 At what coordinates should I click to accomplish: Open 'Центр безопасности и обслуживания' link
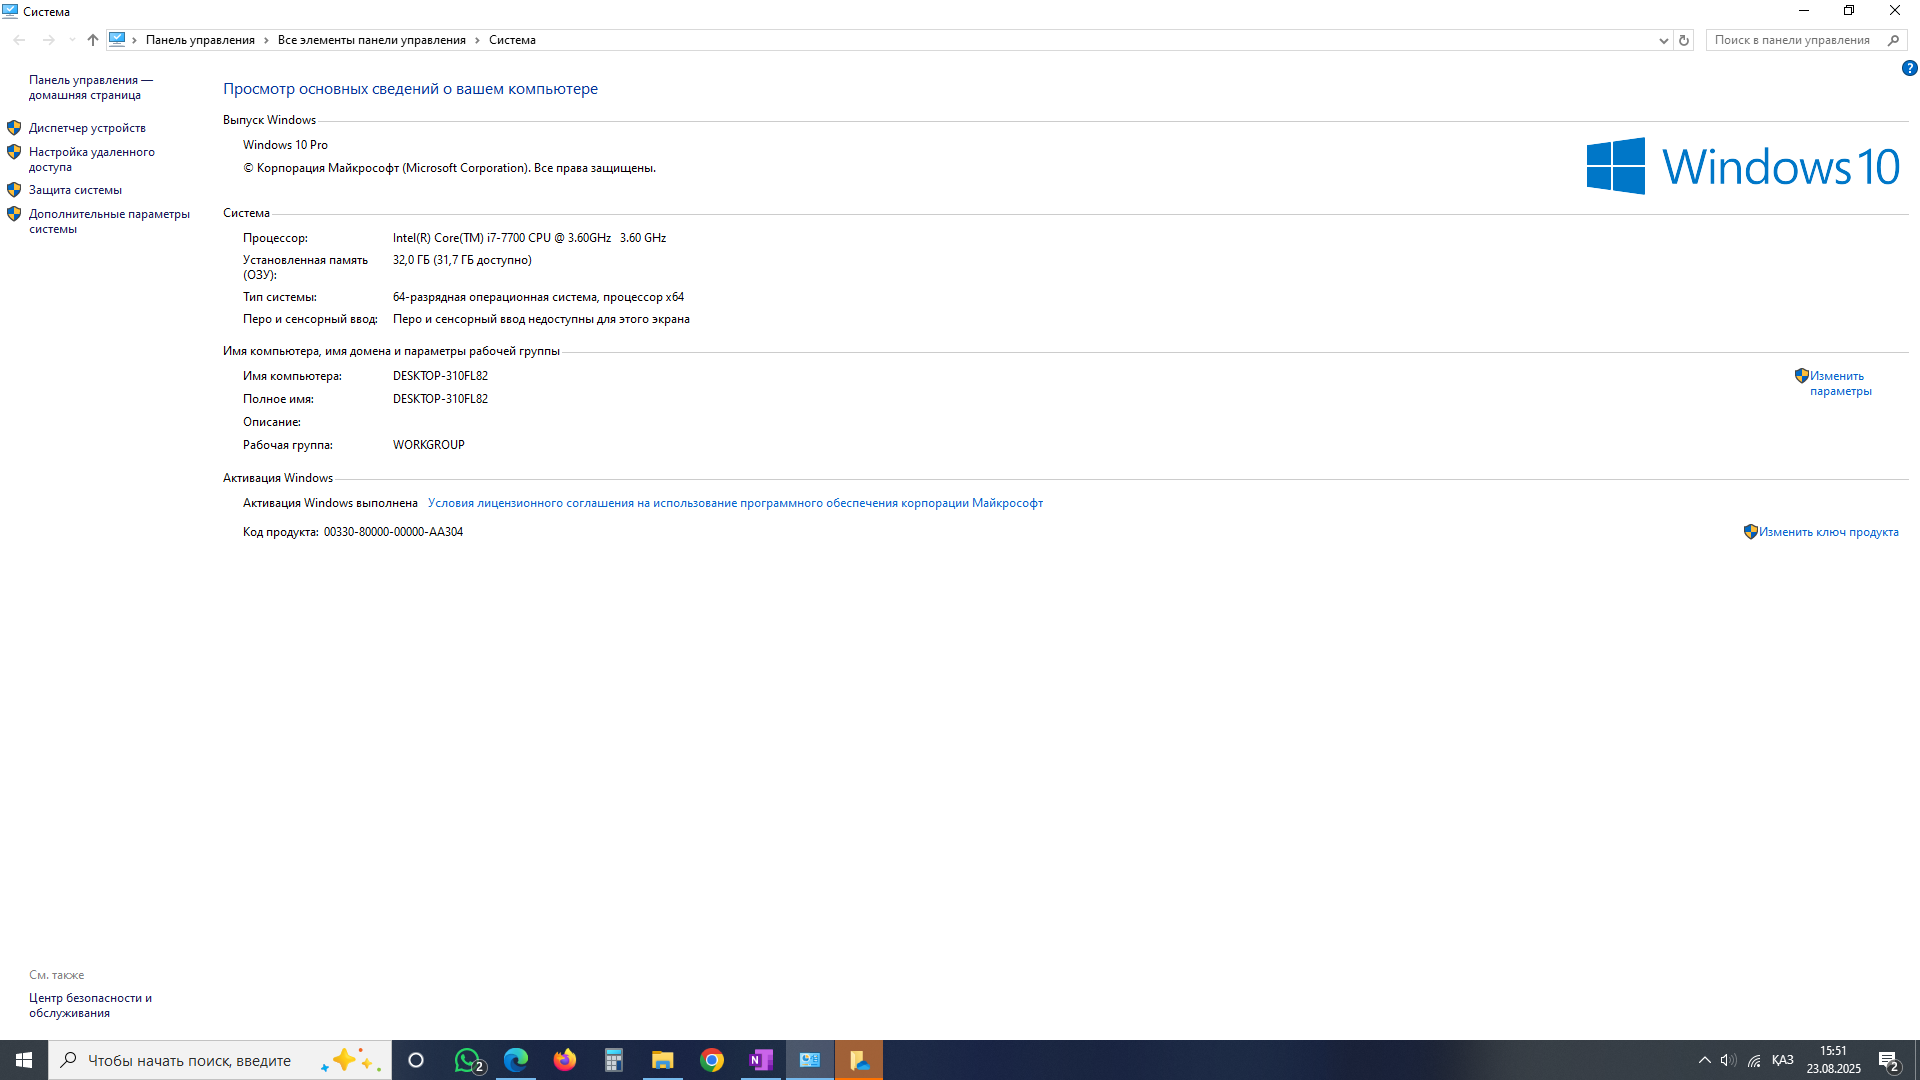(x=90, y=1005)
